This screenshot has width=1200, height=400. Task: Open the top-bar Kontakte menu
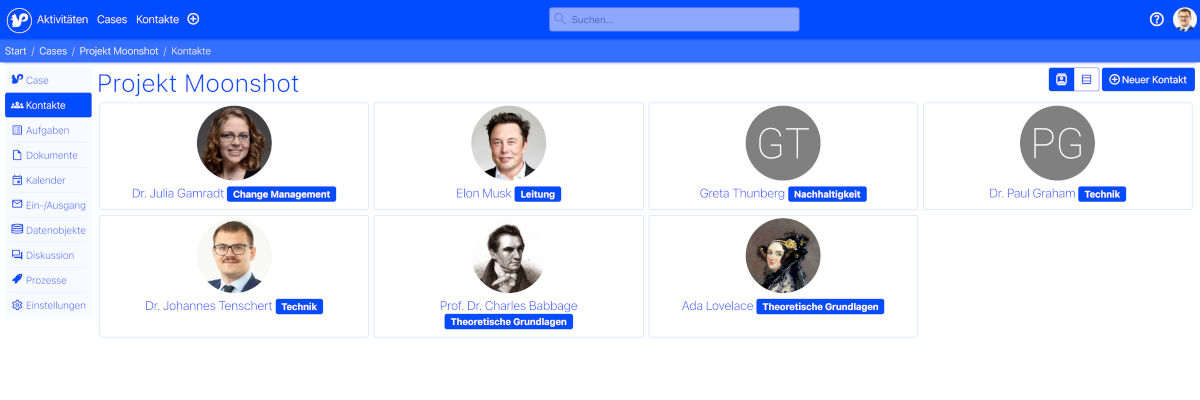click(157, 19)
